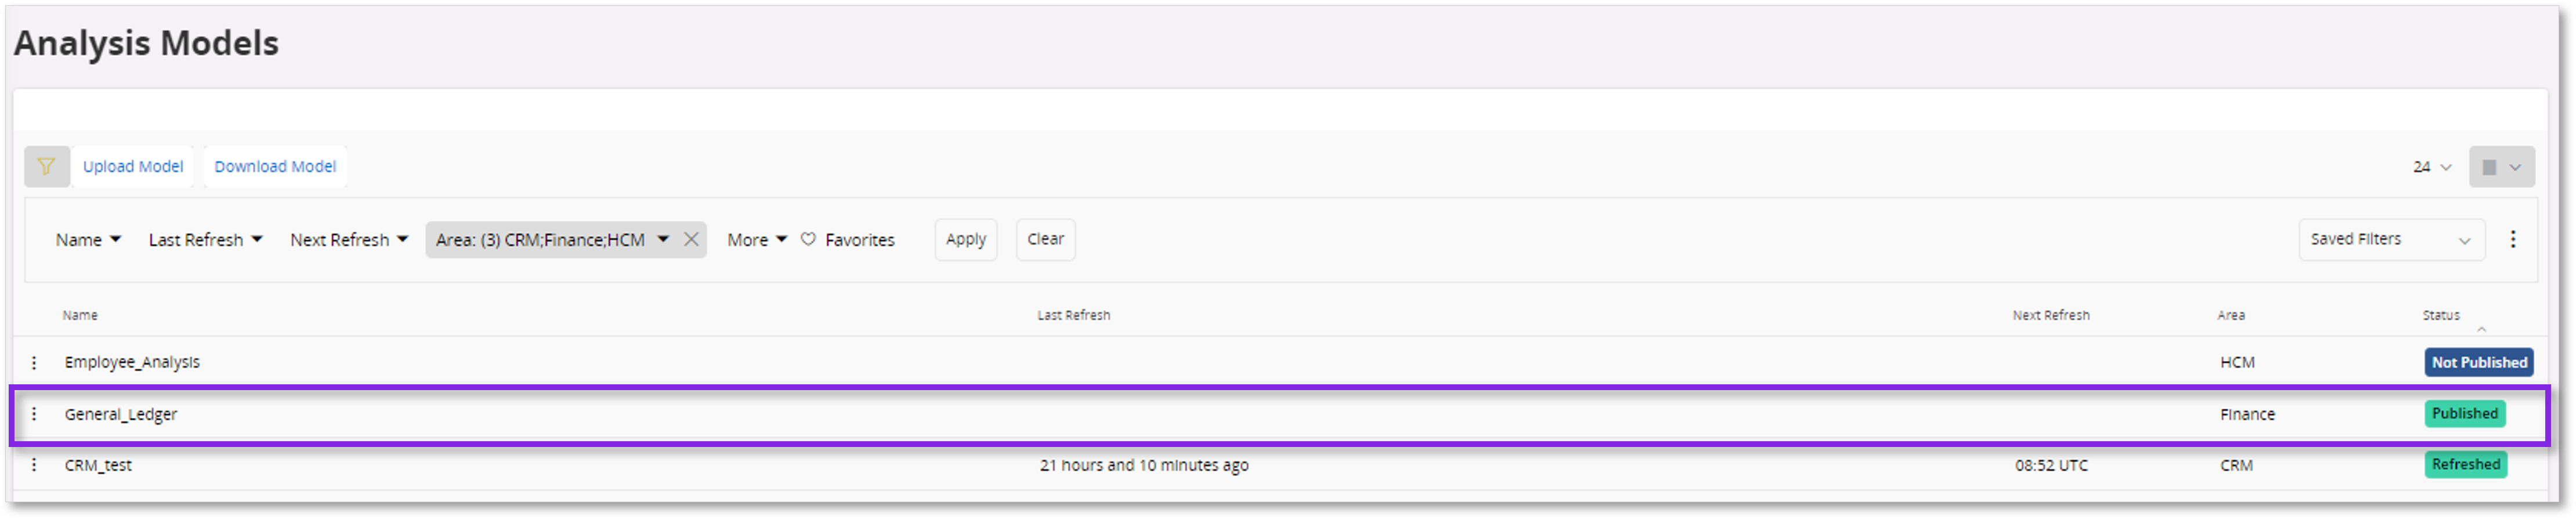Apply the selected filters
This screenshot has height=519, width=2576.
(x=965, y=239)
